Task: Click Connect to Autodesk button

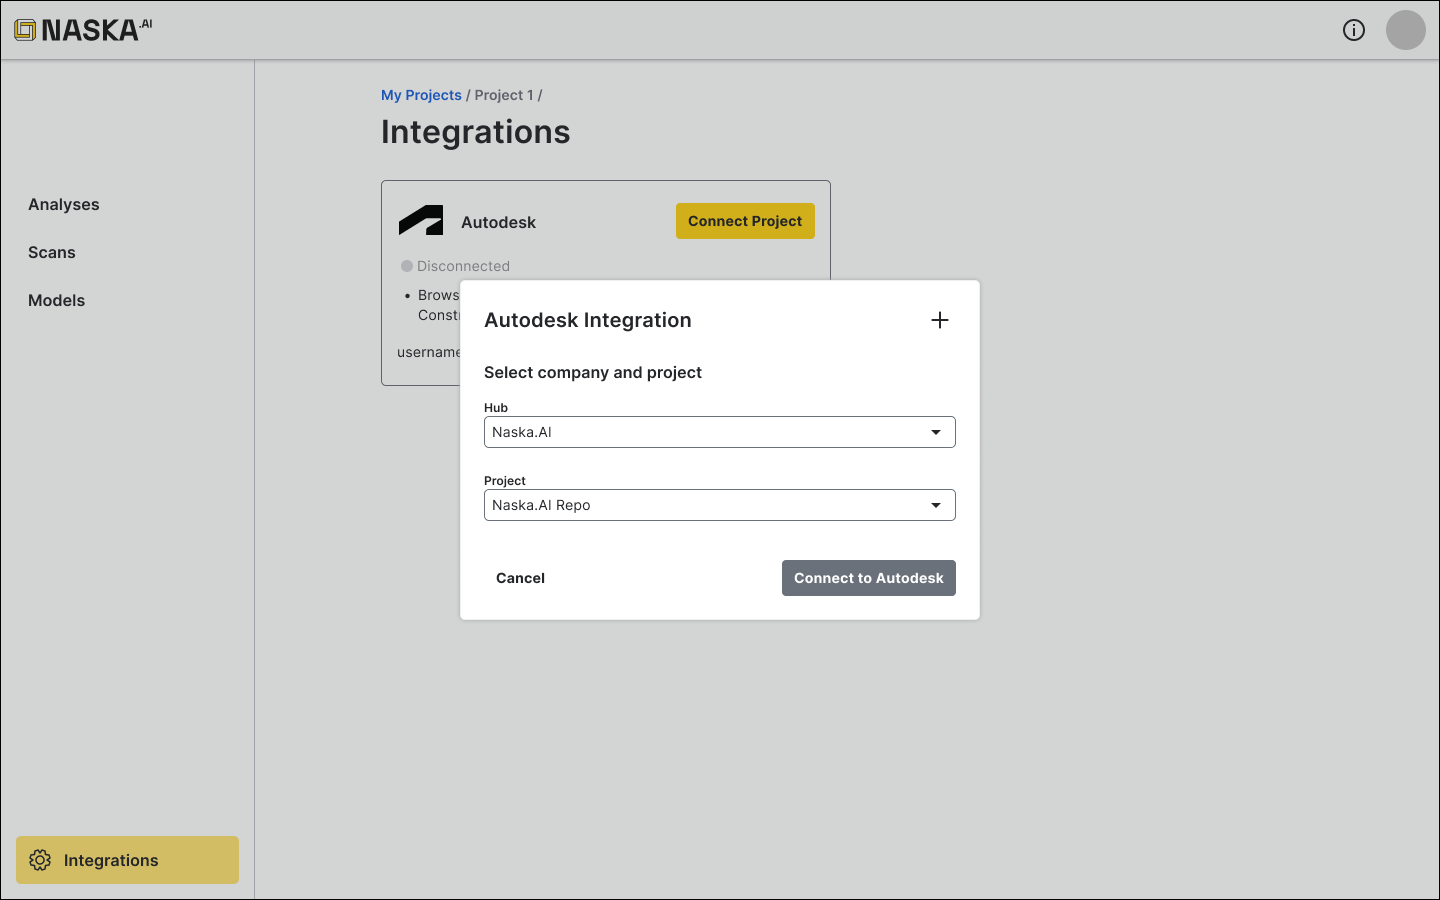Action: [x=869, y=578]
